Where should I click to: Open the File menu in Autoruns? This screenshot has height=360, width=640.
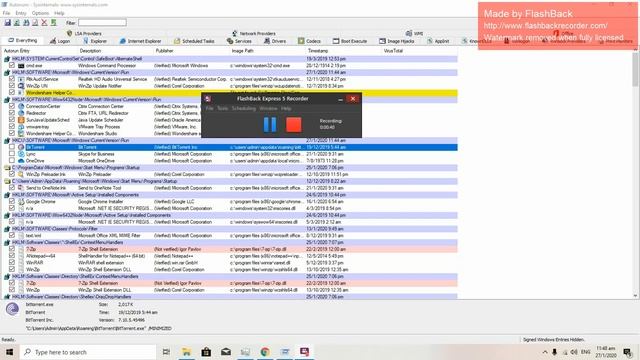click(6, 13)
